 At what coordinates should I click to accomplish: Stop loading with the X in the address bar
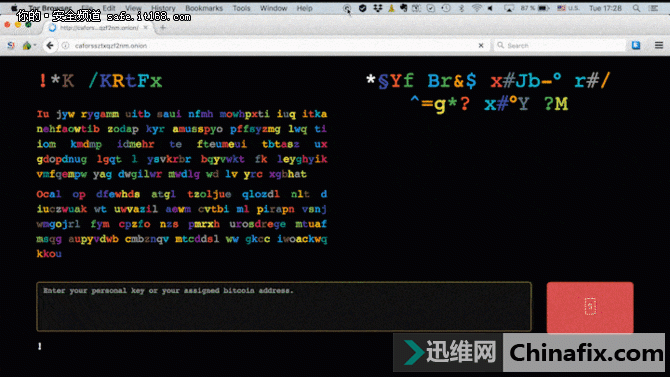pyautogui.click(x=481, y=45)
